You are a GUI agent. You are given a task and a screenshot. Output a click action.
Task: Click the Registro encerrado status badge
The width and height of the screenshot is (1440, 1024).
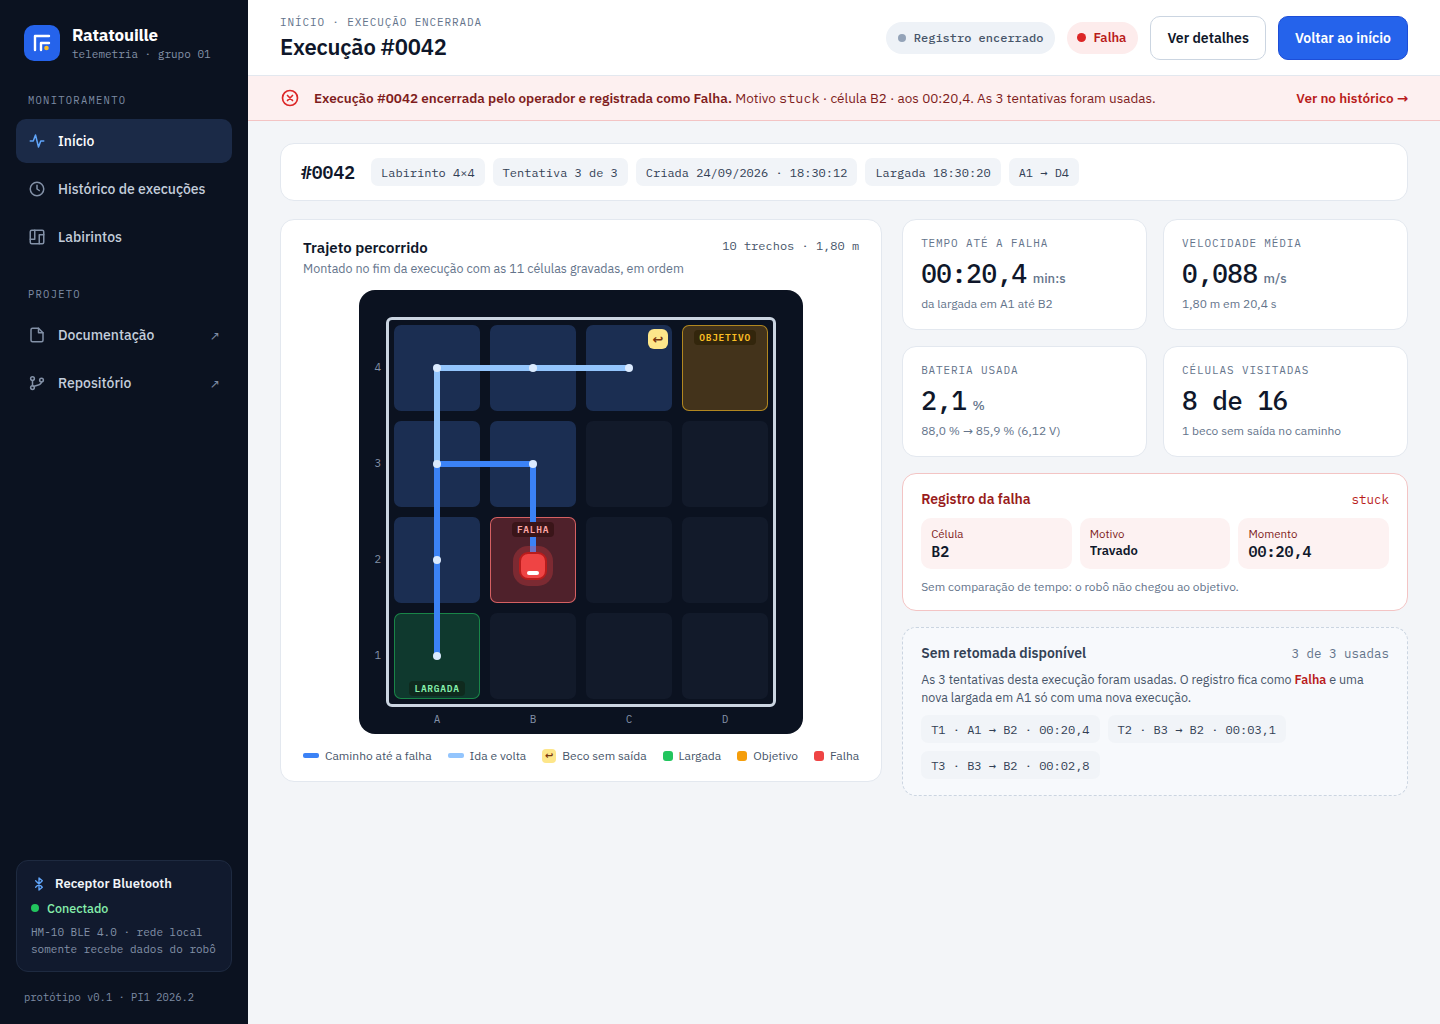(970, 38)
